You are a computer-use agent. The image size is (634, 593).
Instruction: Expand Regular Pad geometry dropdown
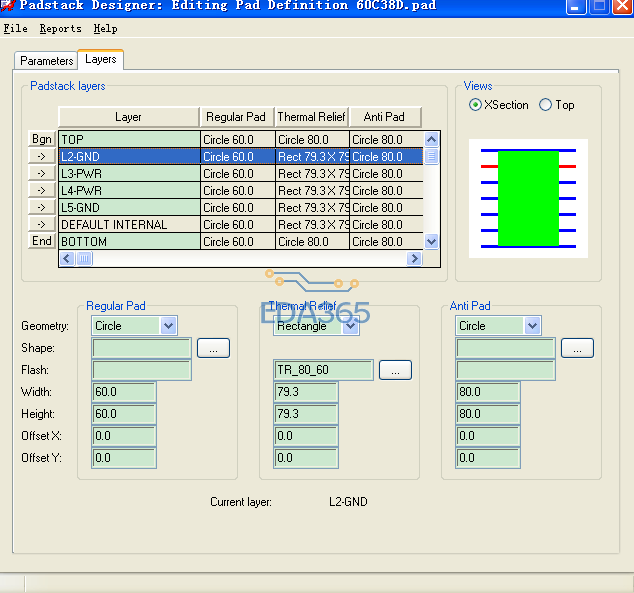coord(168,326)
